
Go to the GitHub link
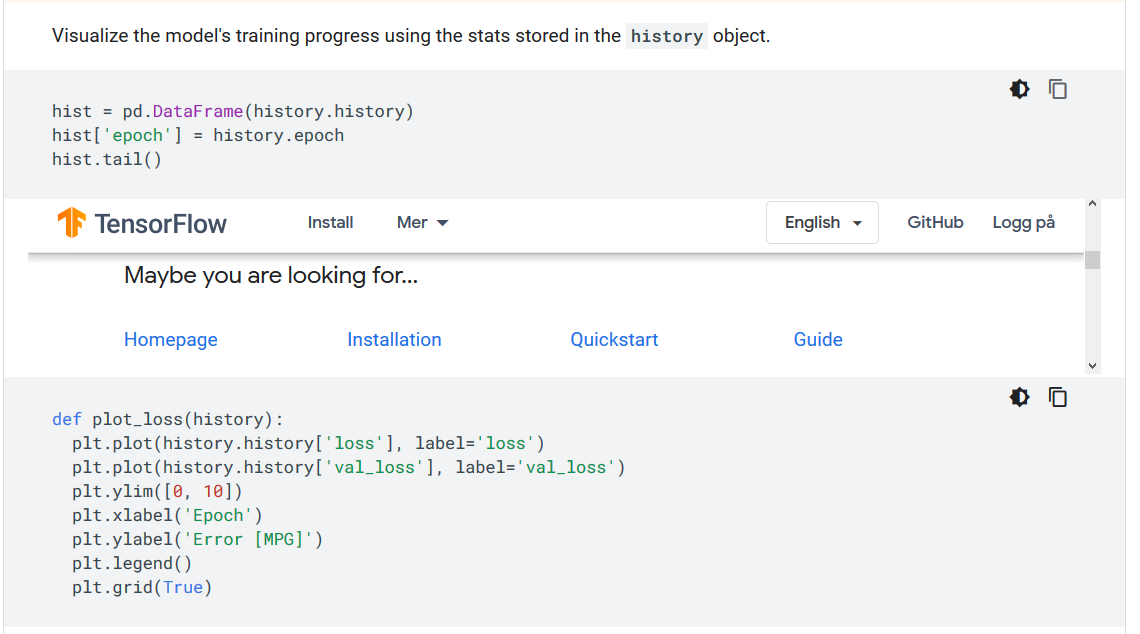(935, 222)
